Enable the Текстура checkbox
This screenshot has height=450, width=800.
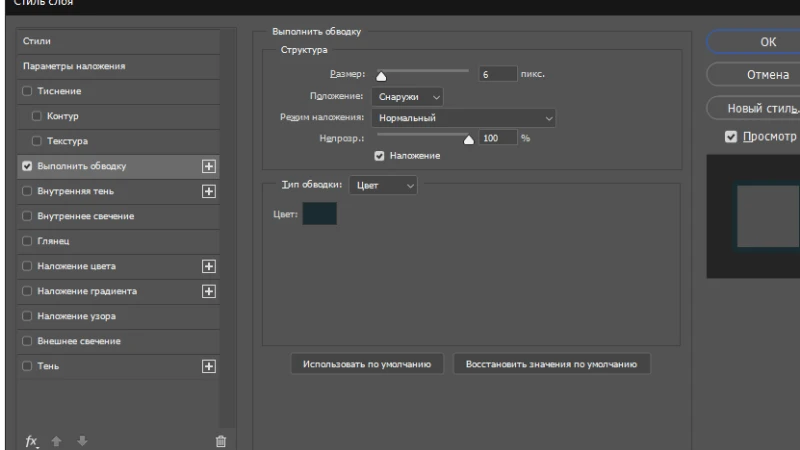(x=37, y=141)
